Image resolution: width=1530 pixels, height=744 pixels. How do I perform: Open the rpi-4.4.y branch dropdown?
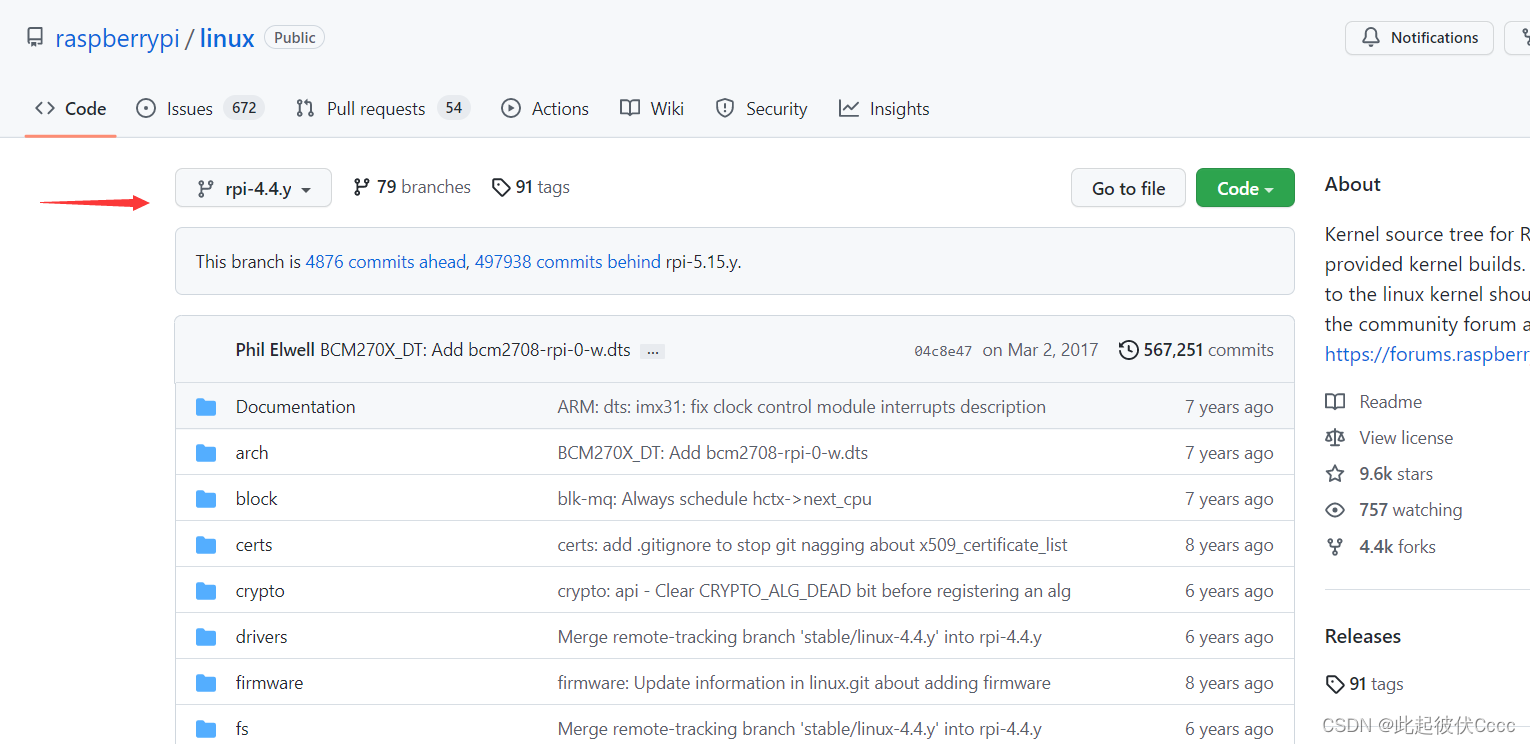[253, 188]
